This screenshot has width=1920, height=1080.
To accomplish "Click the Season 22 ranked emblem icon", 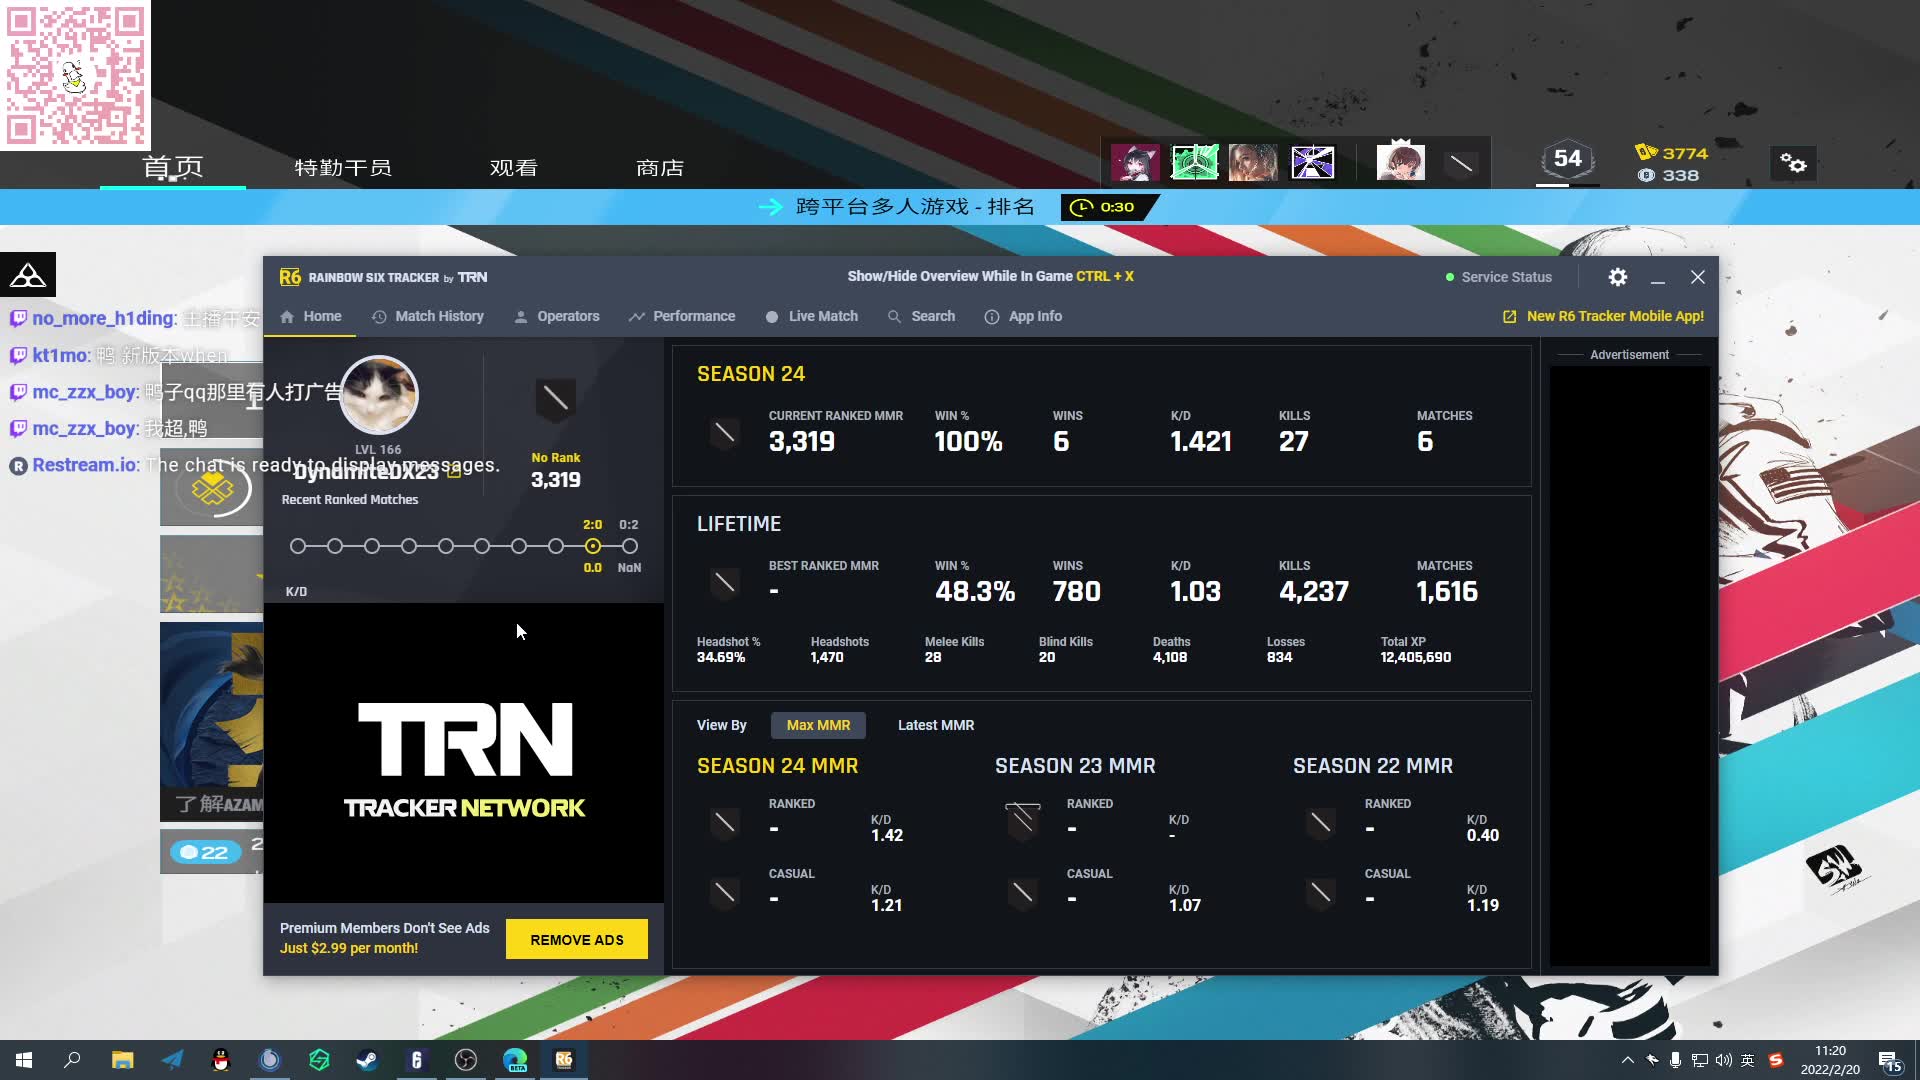I will (x=1321, y=822).
